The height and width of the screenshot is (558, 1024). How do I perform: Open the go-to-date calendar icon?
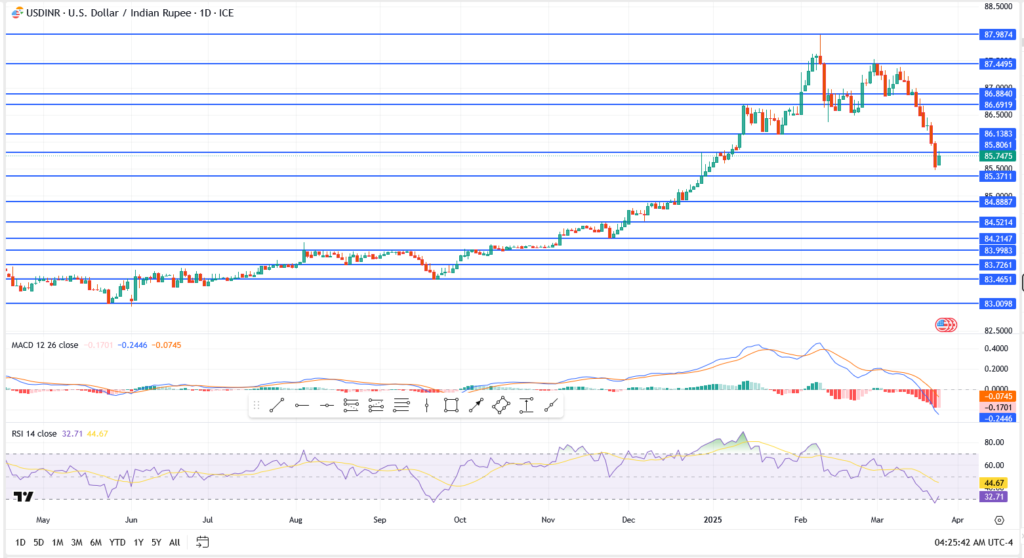202,542
